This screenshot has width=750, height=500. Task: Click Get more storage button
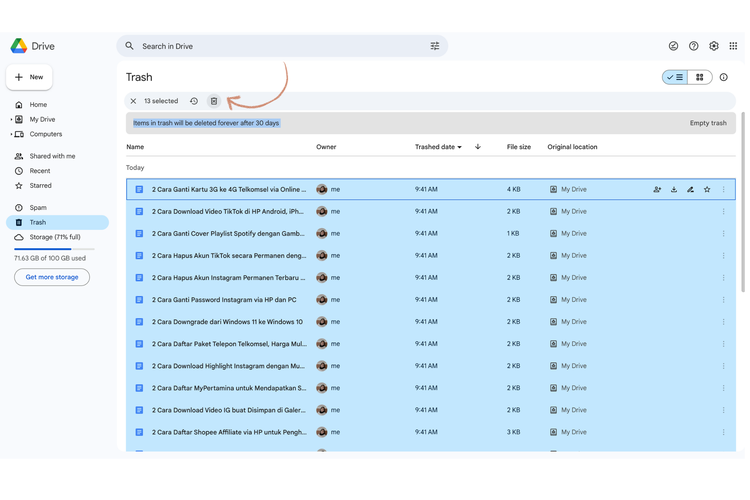pyautogui.click(x=52, y=277)
